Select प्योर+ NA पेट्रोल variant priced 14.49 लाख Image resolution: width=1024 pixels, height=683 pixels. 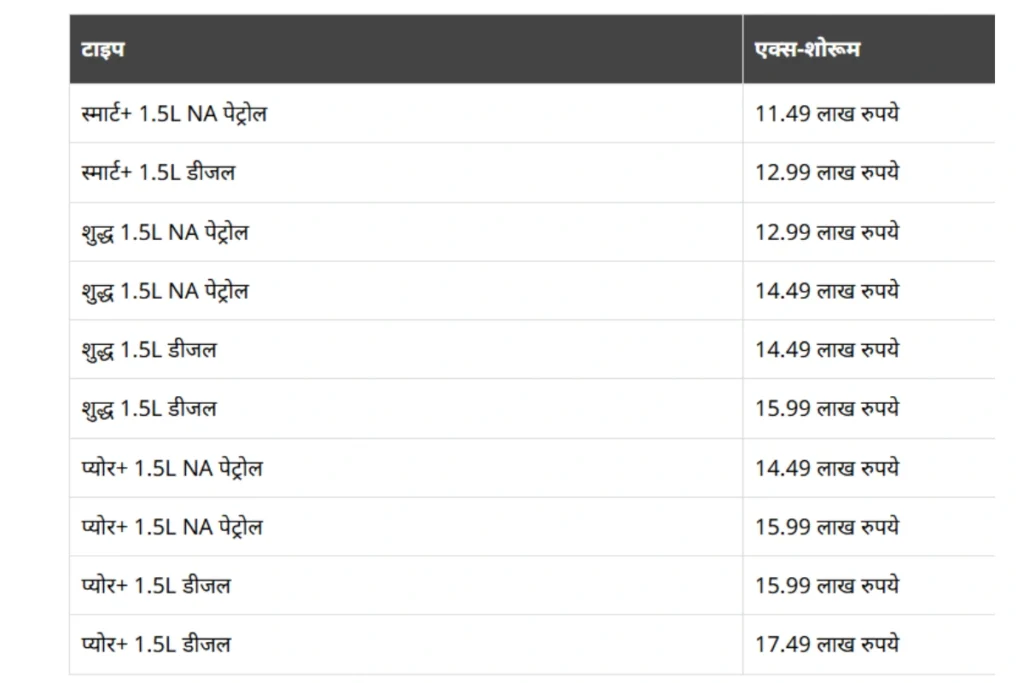[x=172, y=468]
